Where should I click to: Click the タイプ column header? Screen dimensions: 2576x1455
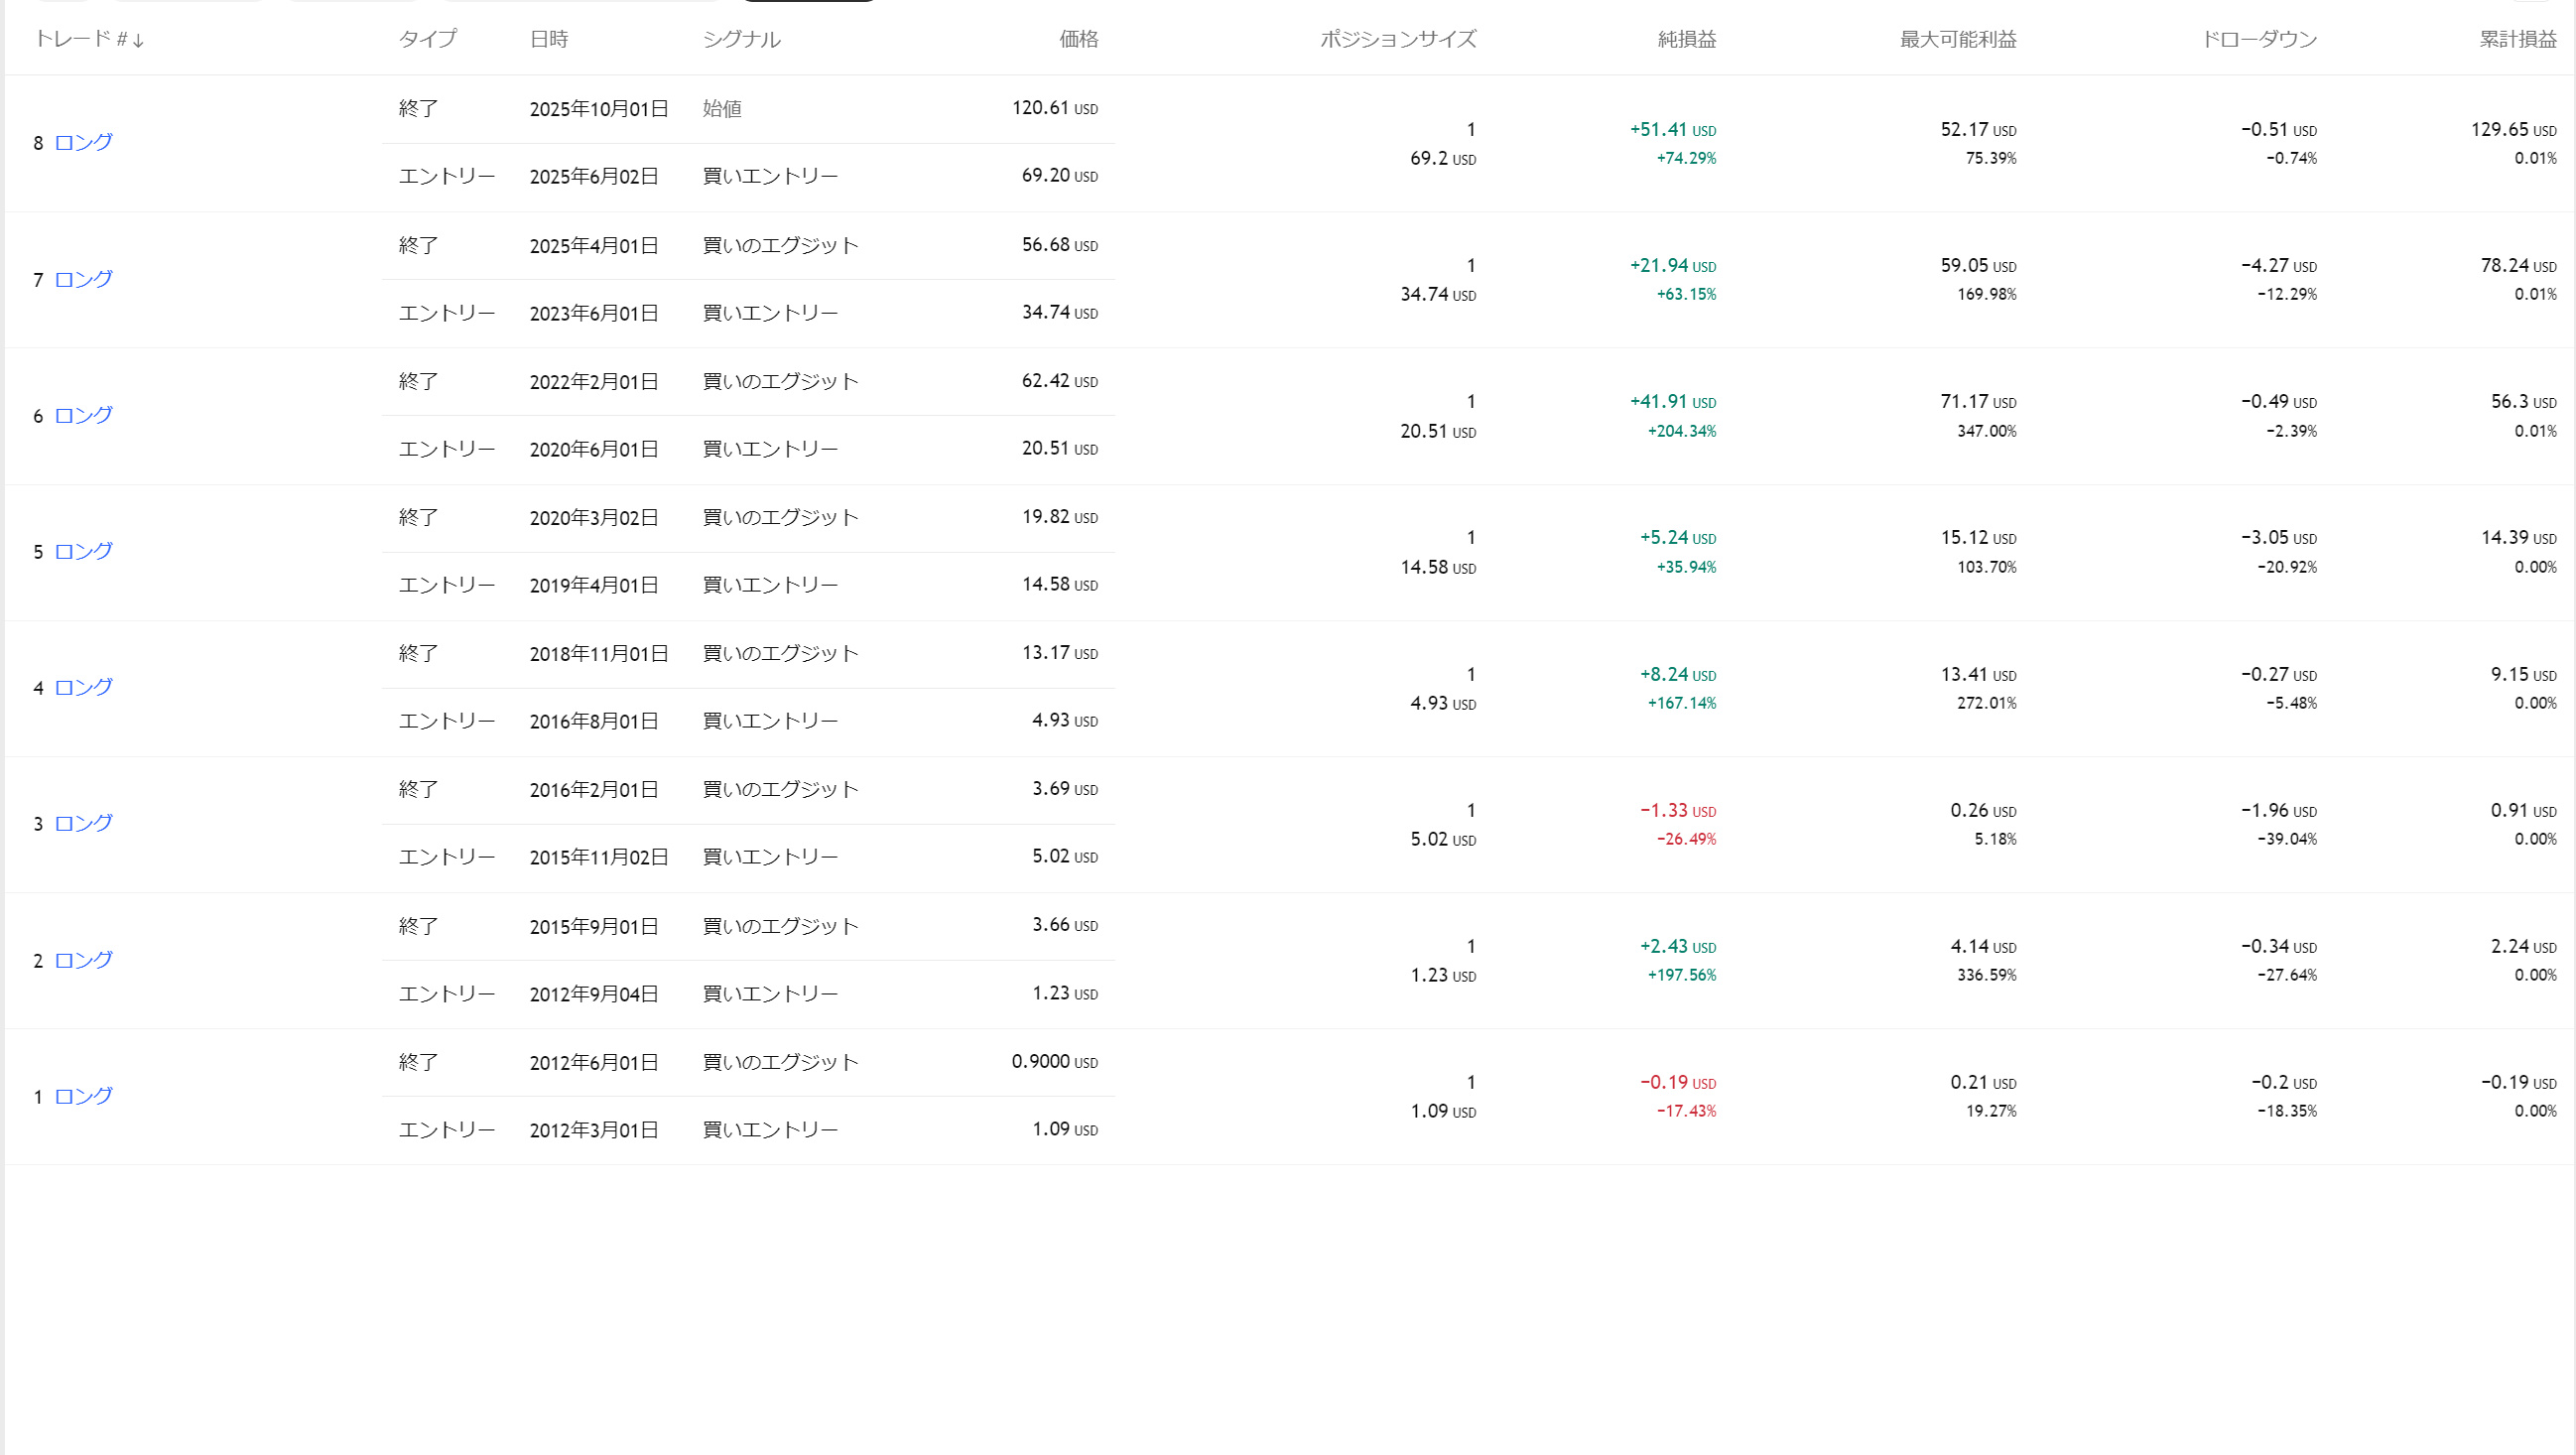427,39
